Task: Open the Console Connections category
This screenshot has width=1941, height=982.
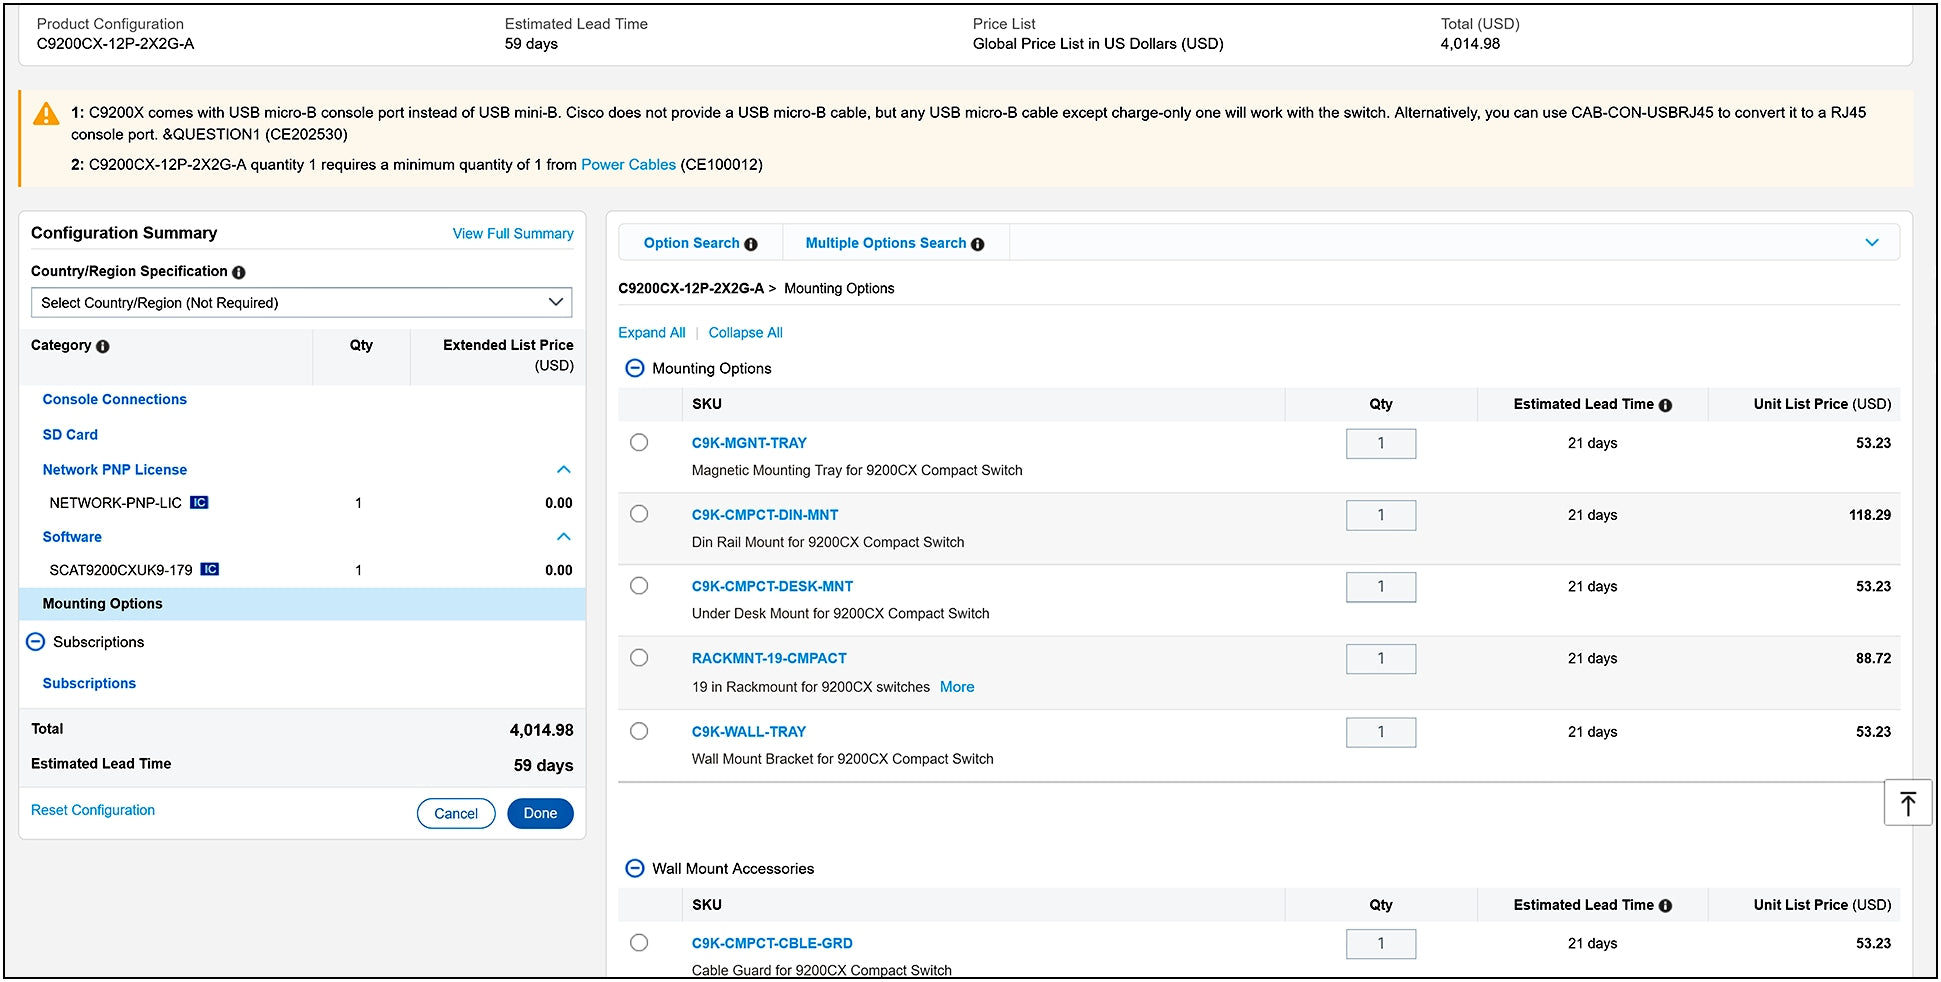Action: pyautogui.click(x=114, y=399)
